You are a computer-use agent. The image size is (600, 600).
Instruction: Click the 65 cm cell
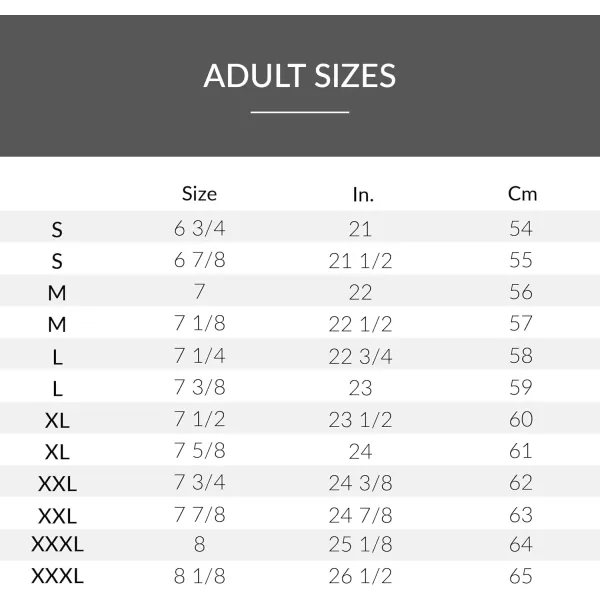click(x=521, y=577)
